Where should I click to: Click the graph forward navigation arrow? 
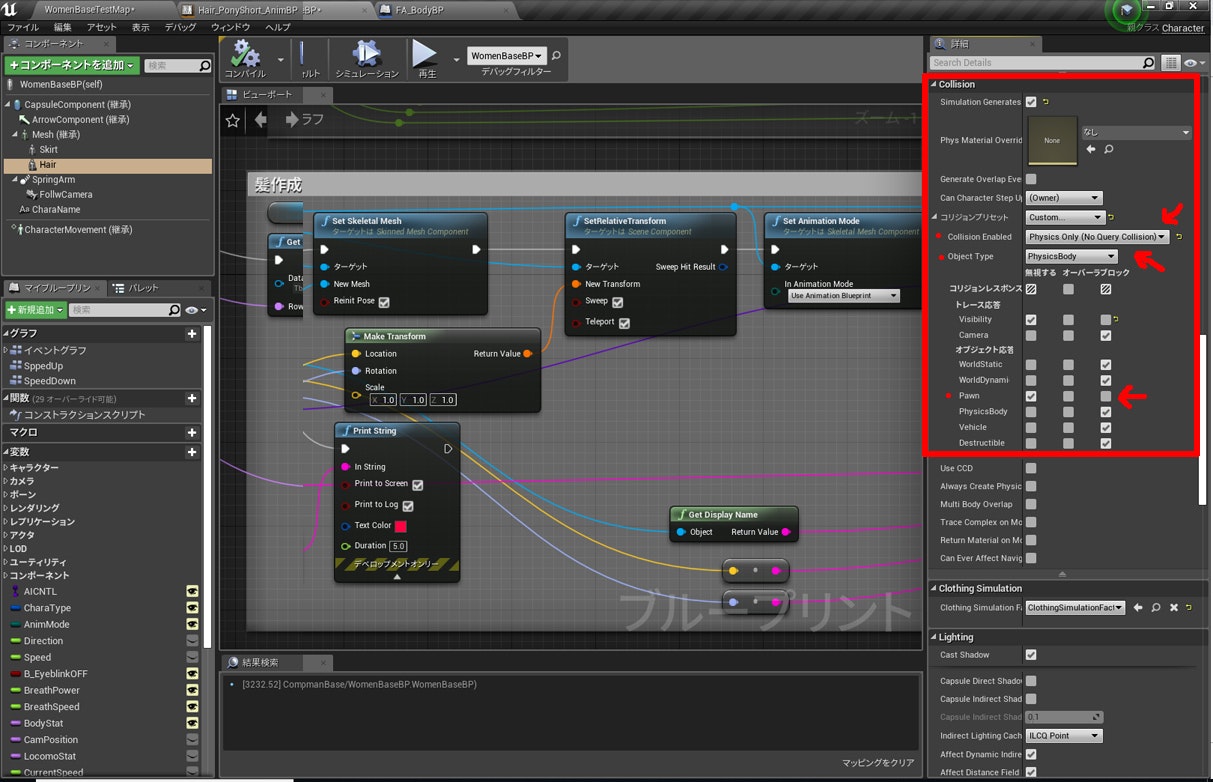pos(292,120)
